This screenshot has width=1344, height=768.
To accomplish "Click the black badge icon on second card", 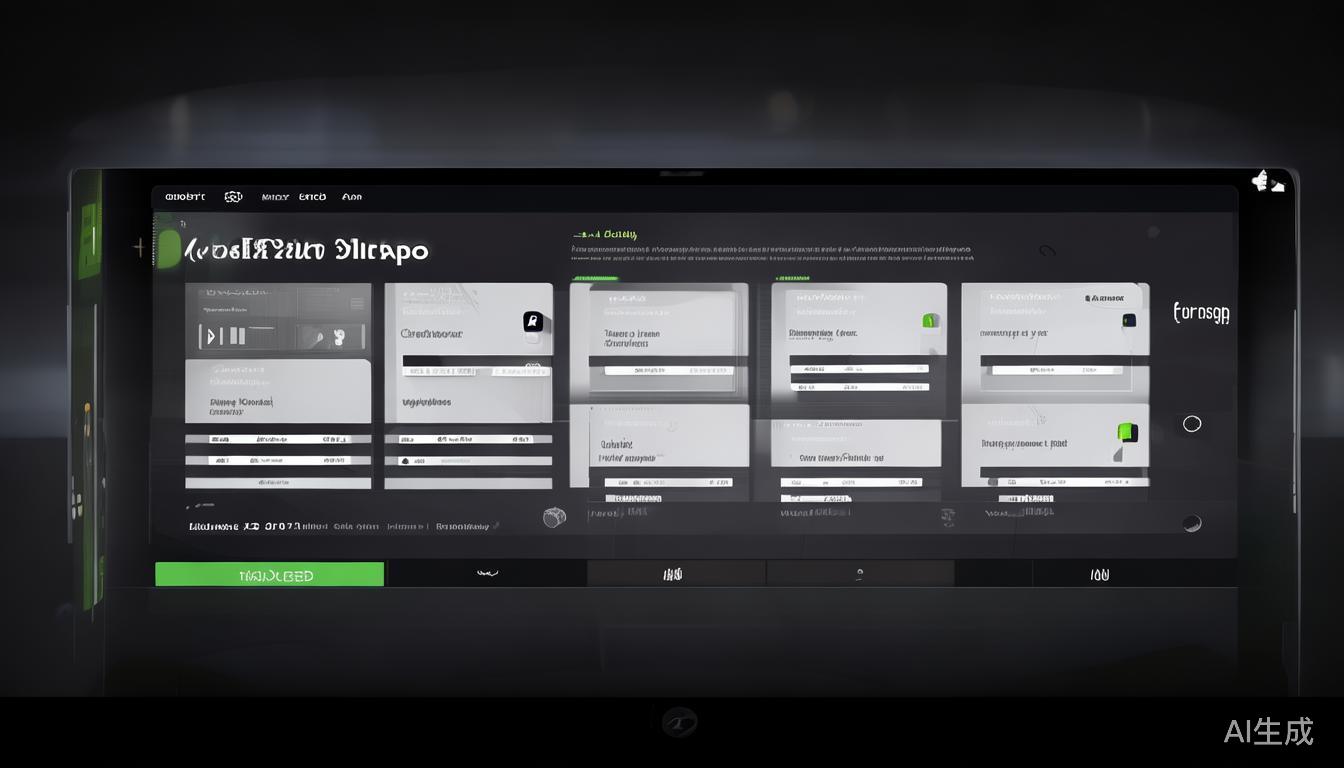I will click(533, 321).
